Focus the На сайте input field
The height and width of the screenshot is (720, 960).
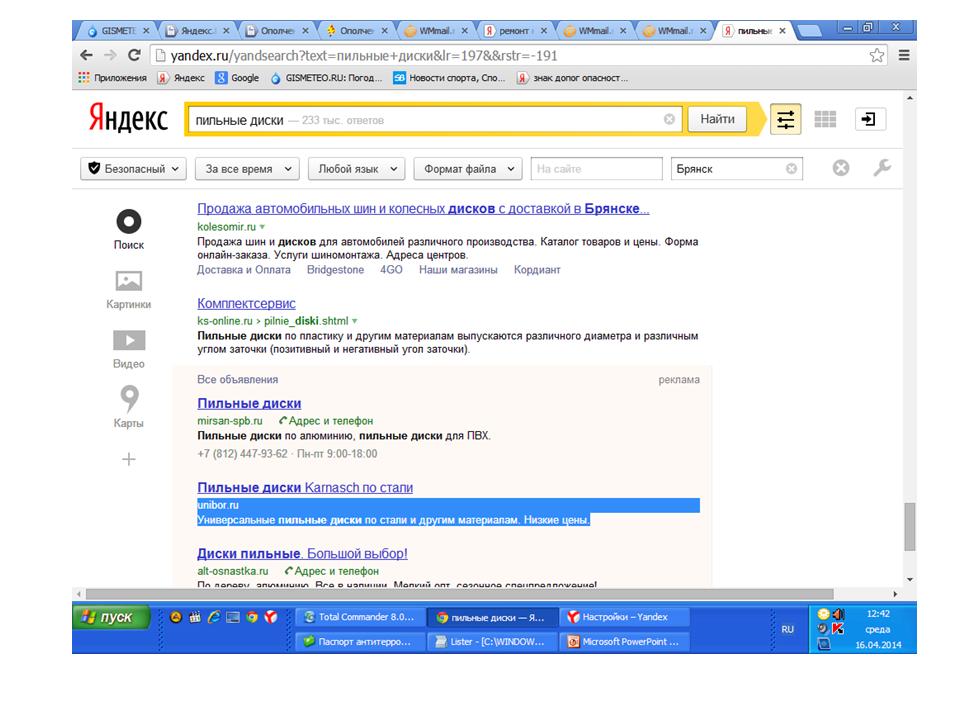pos(596,168)
